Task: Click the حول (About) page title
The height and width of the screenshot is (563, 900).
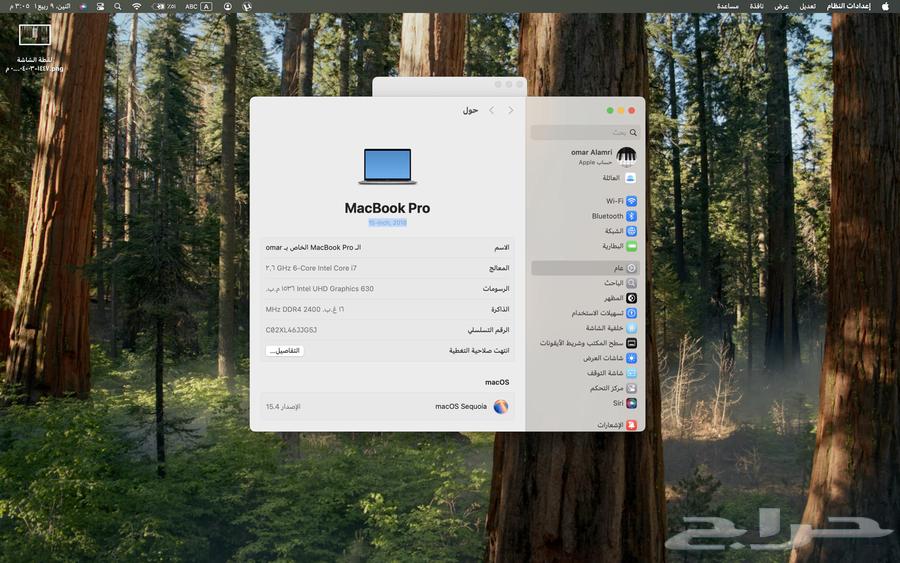Action: pyautogui.click(x=470, y=110)
